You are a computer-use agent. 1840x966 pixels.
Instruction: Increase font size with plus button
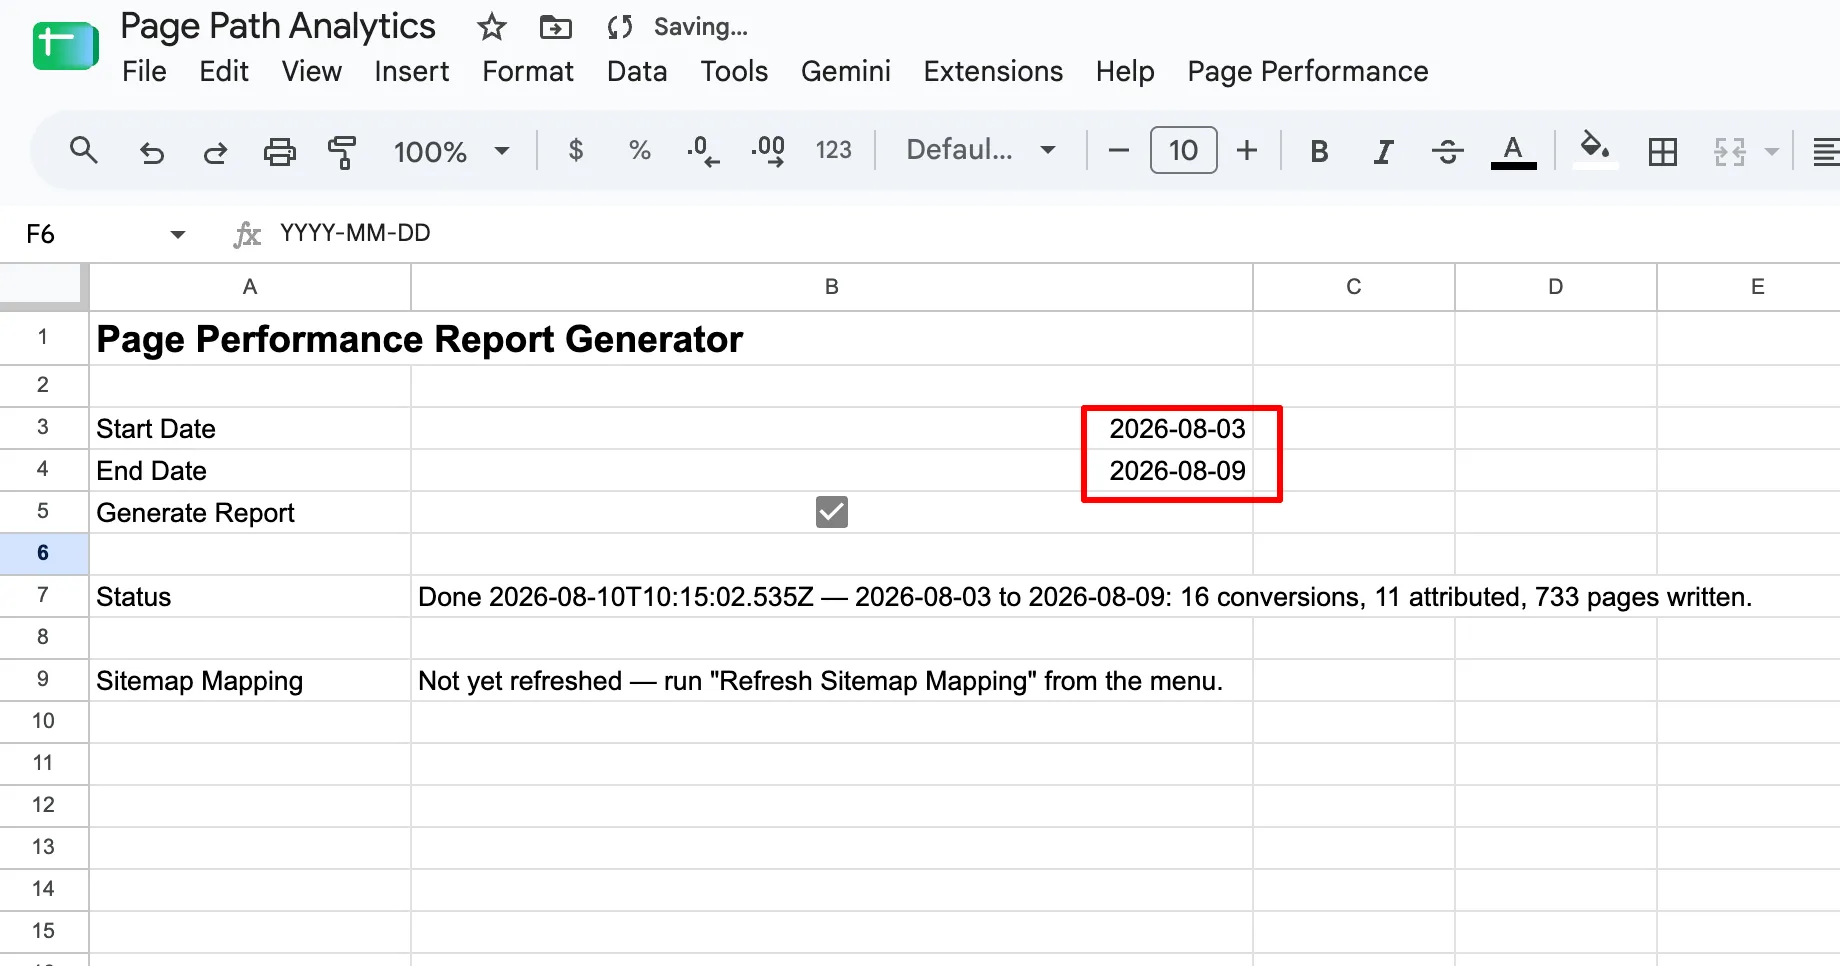pyautogui.click(x=1246, y=151)
